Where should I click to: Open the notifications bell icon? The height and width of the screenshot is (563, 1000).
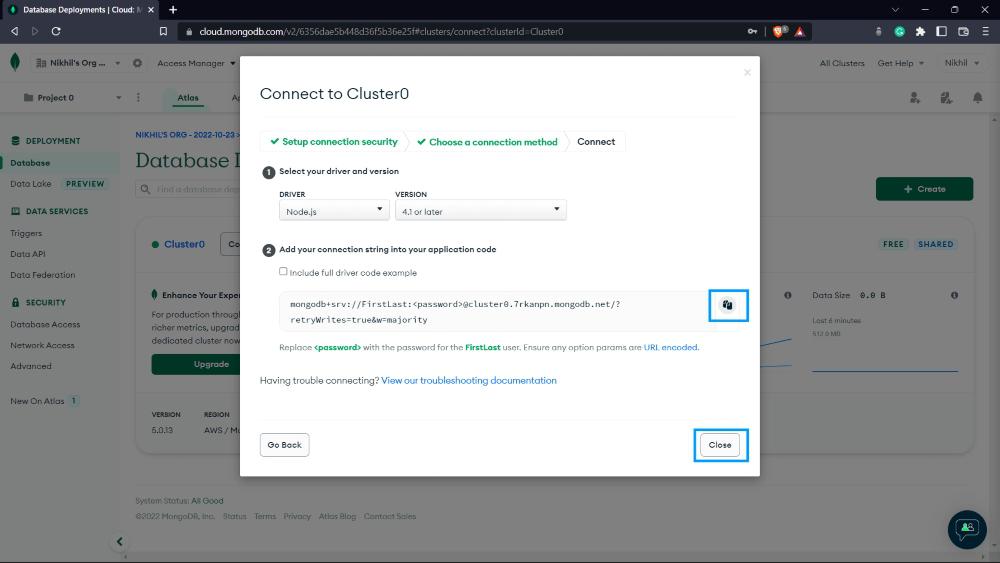[x=978, y=98]
